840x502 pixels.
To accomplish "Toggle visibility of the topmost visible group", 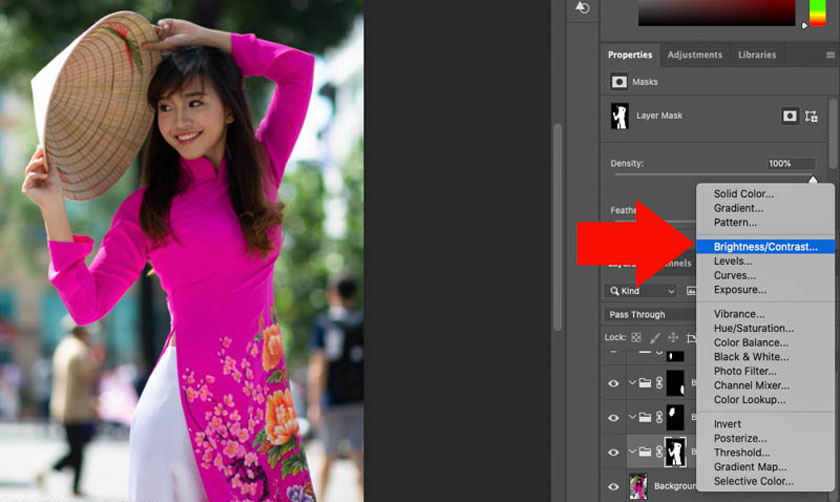I will point(614,383).
